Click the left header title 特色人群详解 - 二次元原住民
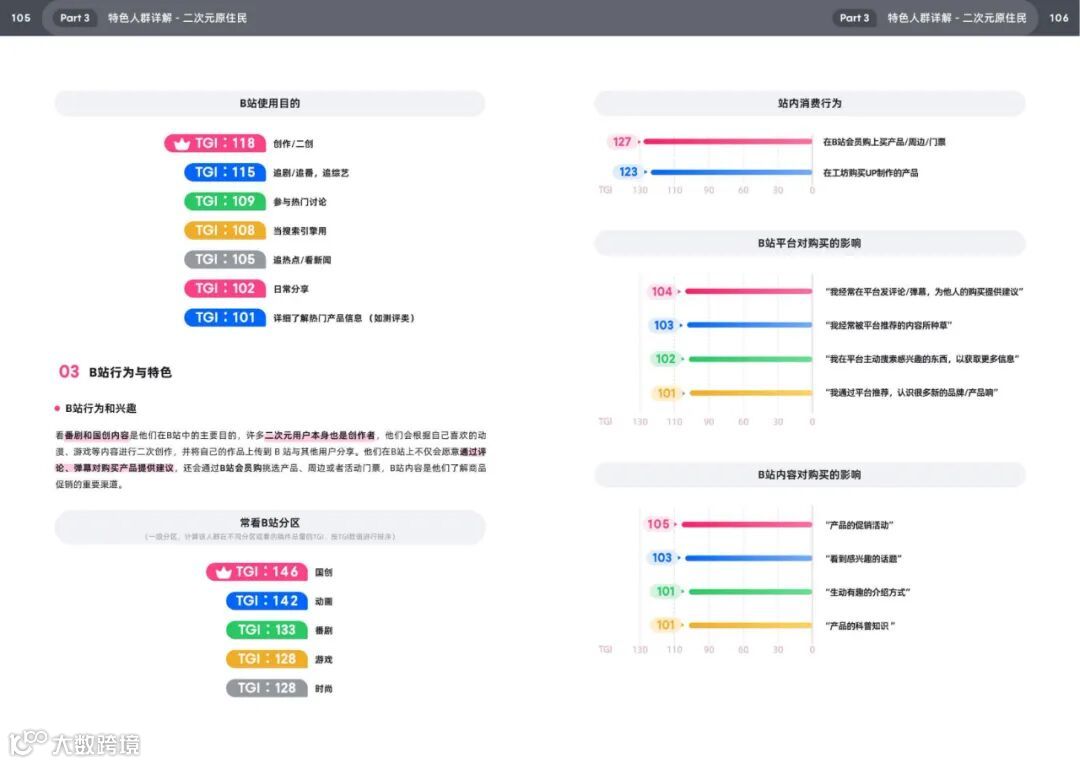This screenshot has width=1080, height=764. (177, 18)
